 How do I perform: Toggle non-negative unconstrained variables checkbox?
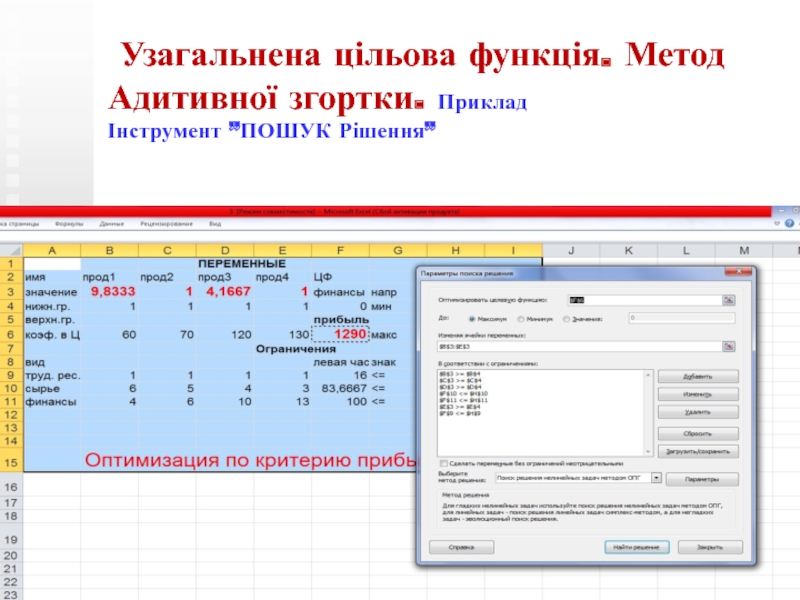point(444,464)
